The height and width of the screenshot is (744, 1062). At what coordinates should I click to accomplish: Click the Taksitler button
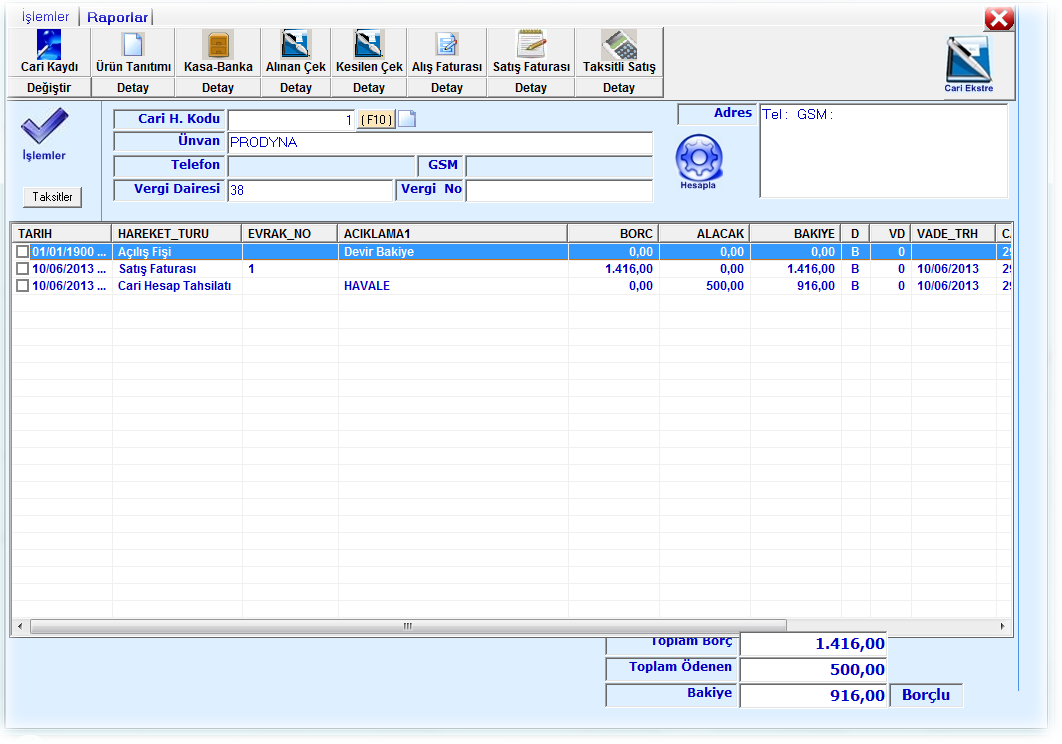coord(52,197)
